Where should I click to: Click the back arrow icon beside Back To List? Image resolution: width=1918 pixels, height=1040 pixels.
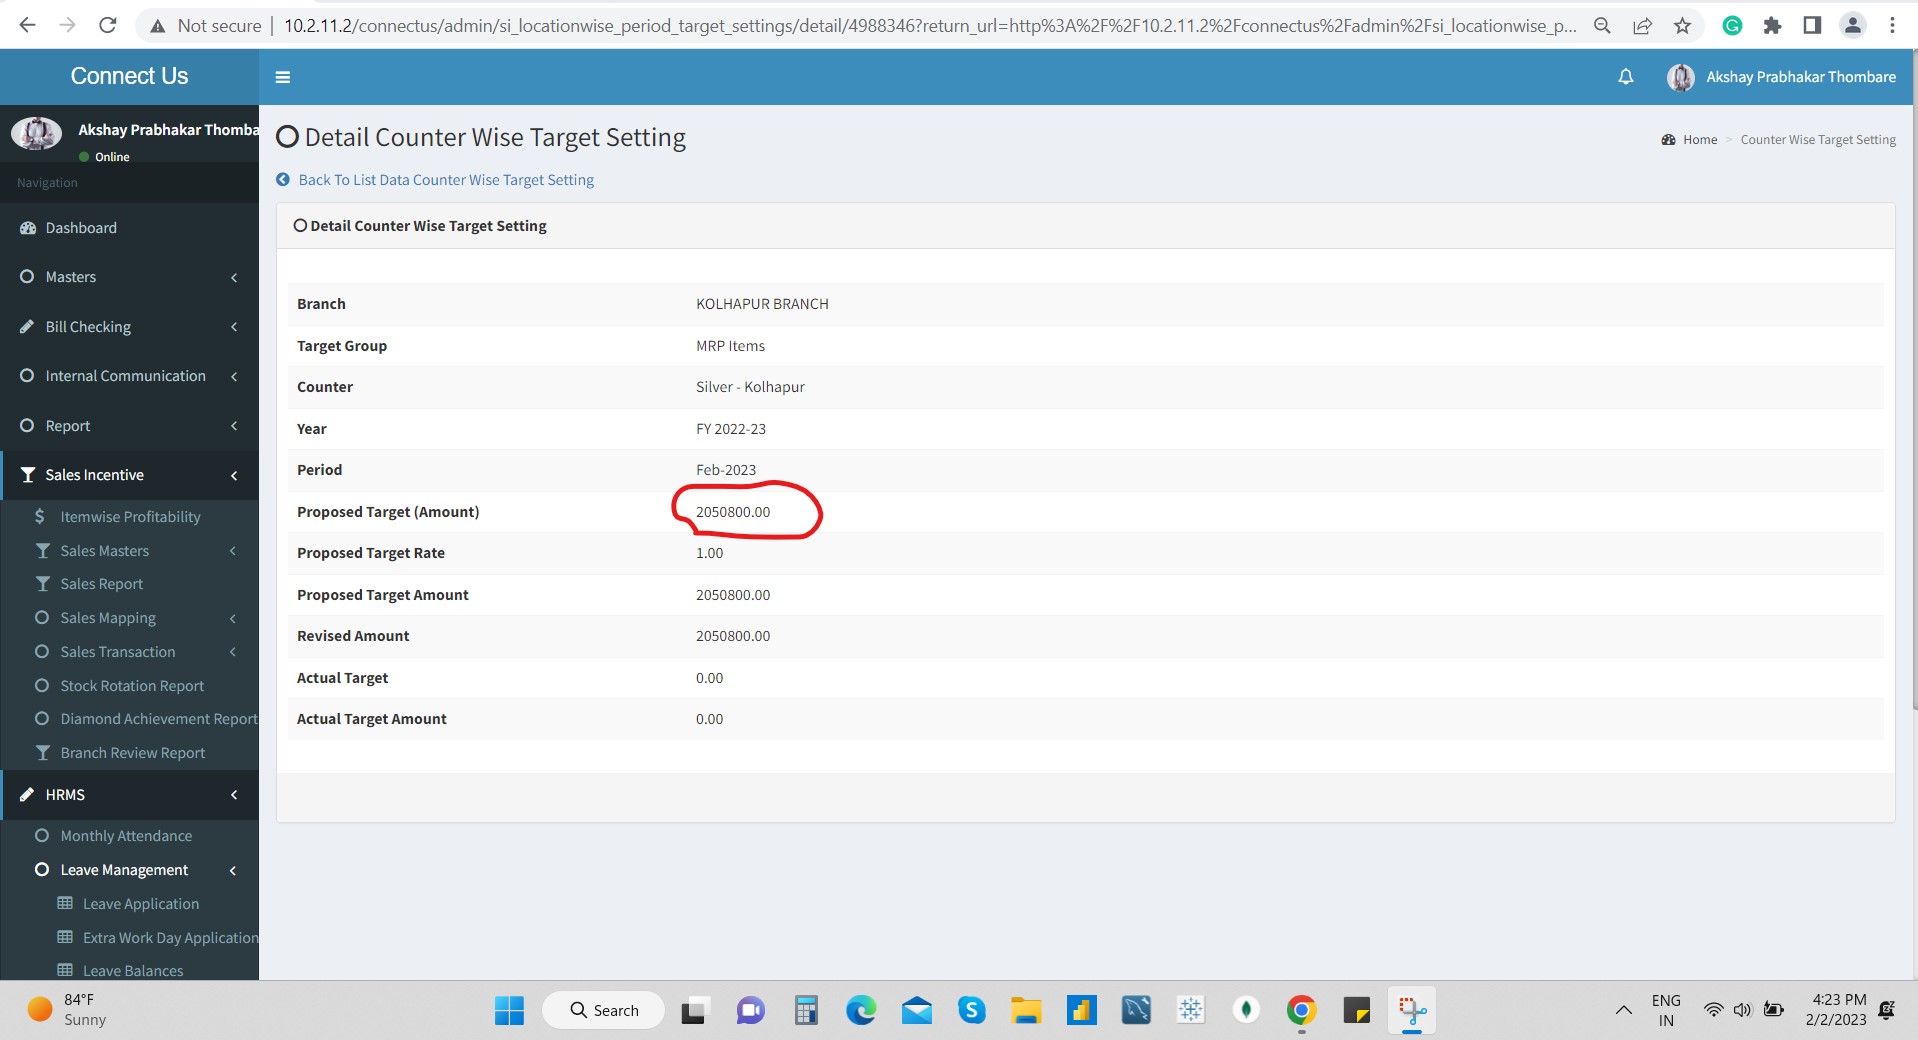[x=283, y=180]
